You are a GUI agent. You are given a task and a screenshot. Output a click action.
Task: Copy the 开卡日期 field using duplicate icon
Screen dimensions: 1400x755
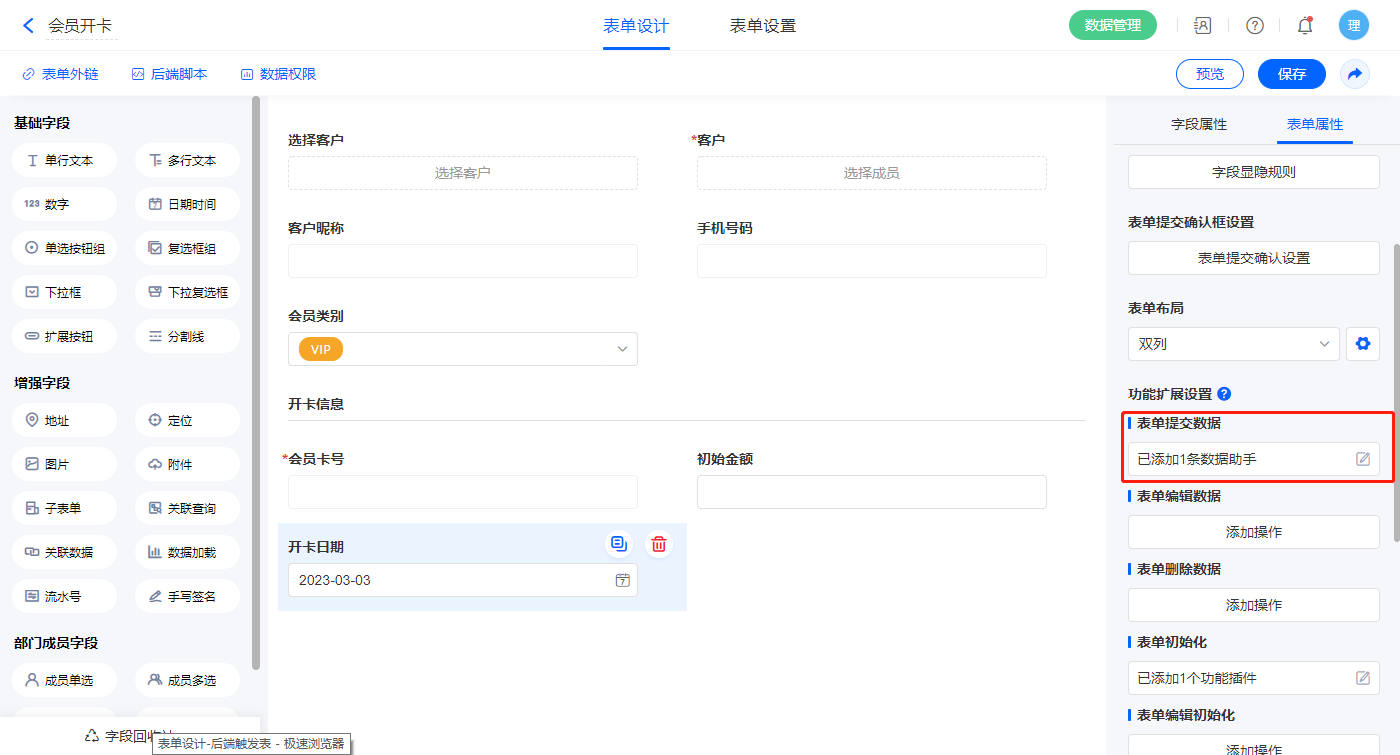coord(619,544)
